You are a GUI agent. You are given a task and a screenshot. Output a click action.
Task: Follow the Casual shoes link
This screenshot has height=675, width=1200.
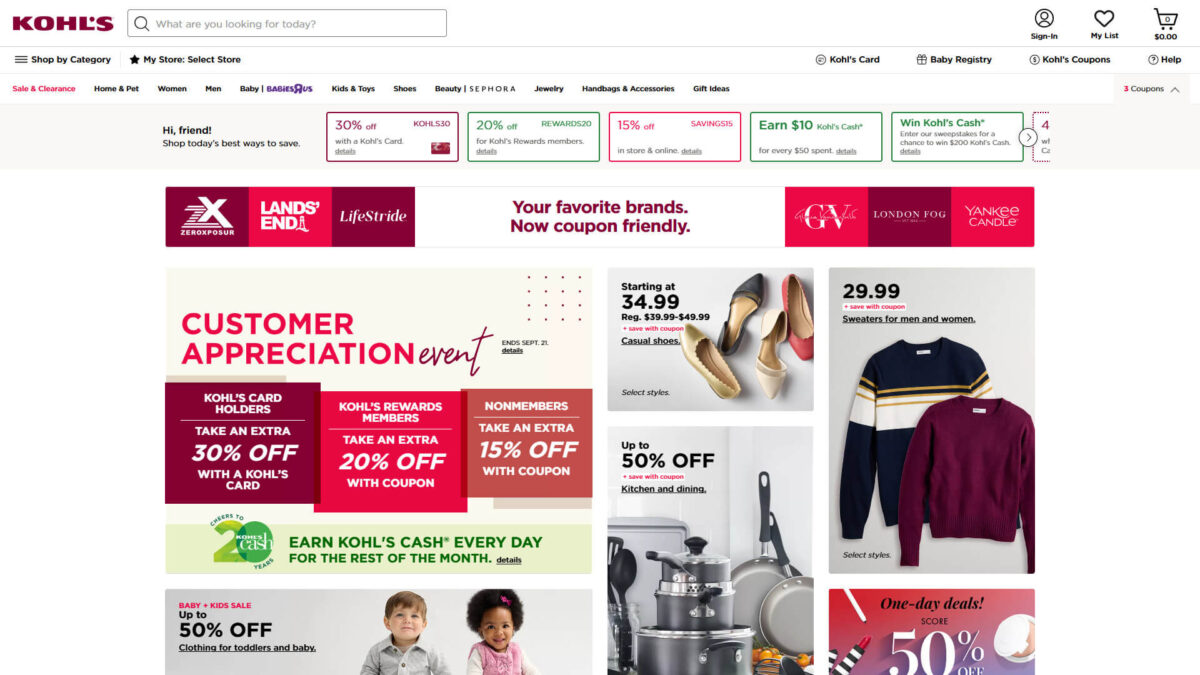point(650,341)
